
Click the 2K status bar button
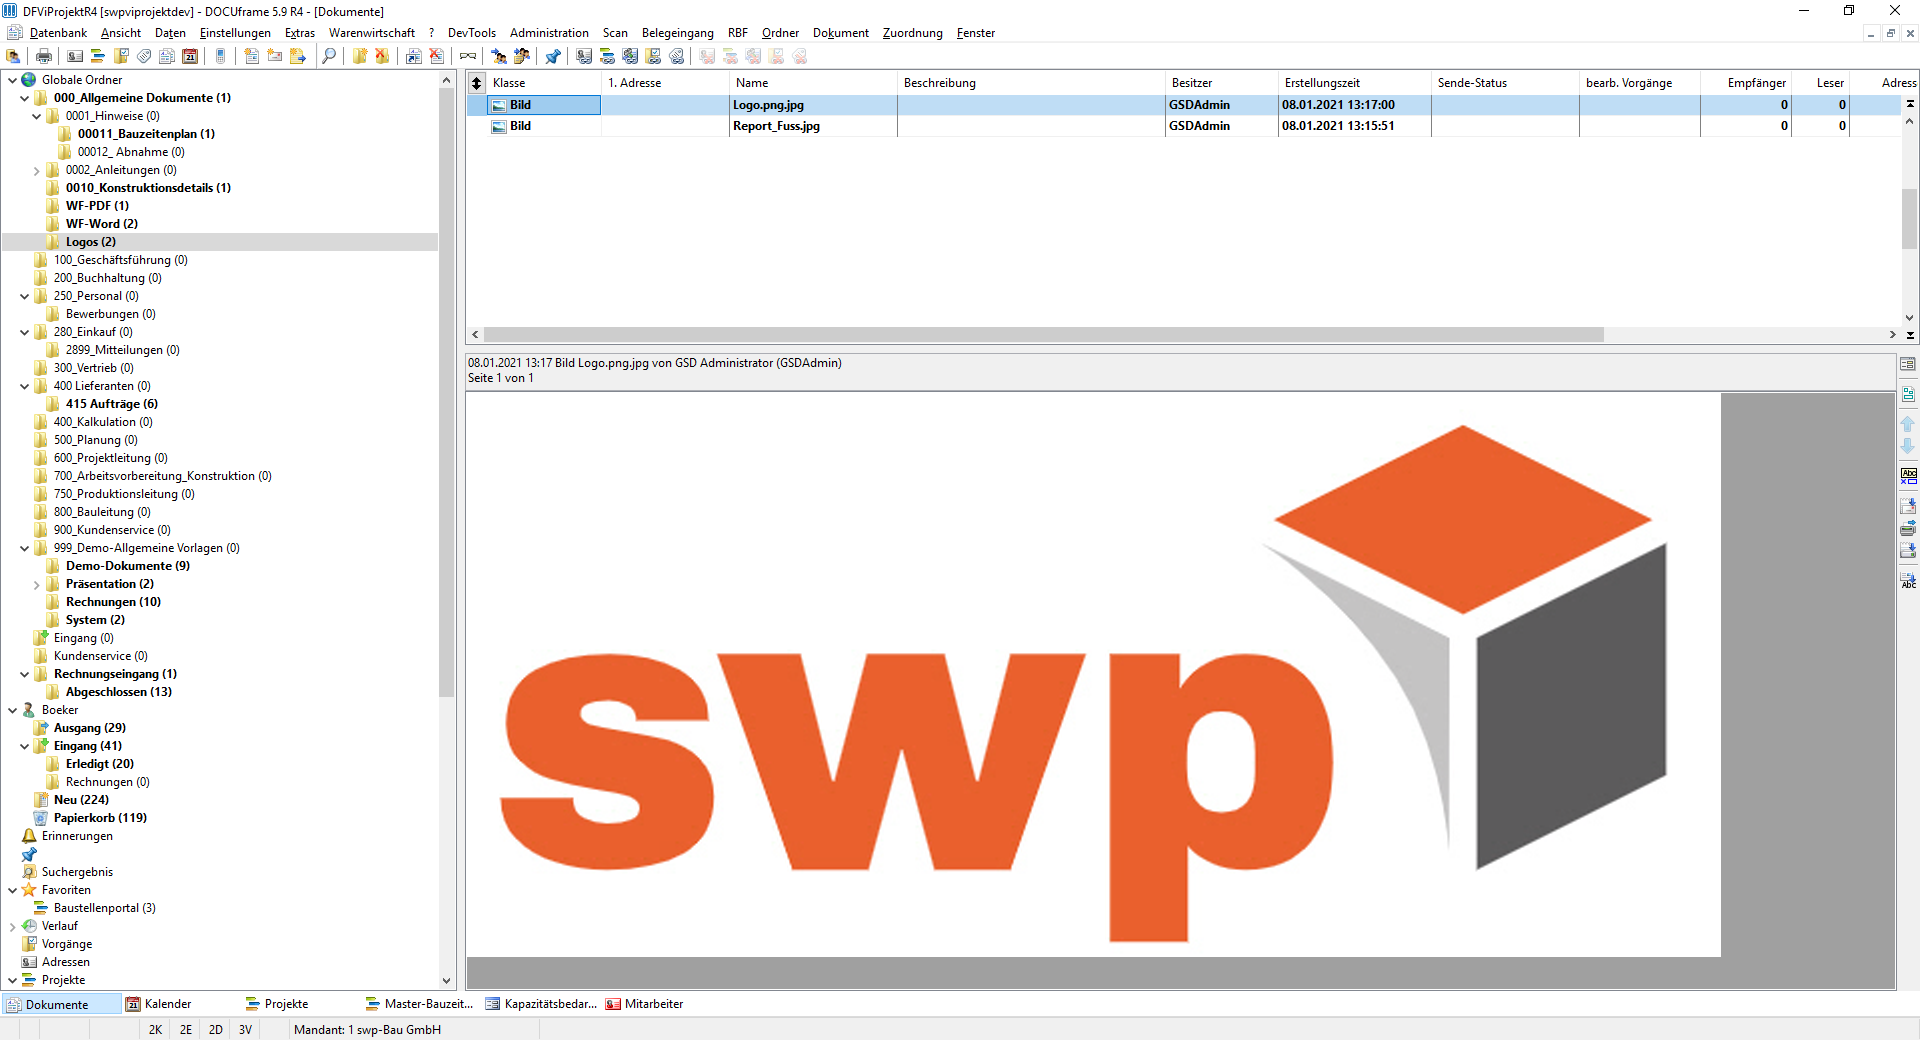click(x=155, y=1030)
